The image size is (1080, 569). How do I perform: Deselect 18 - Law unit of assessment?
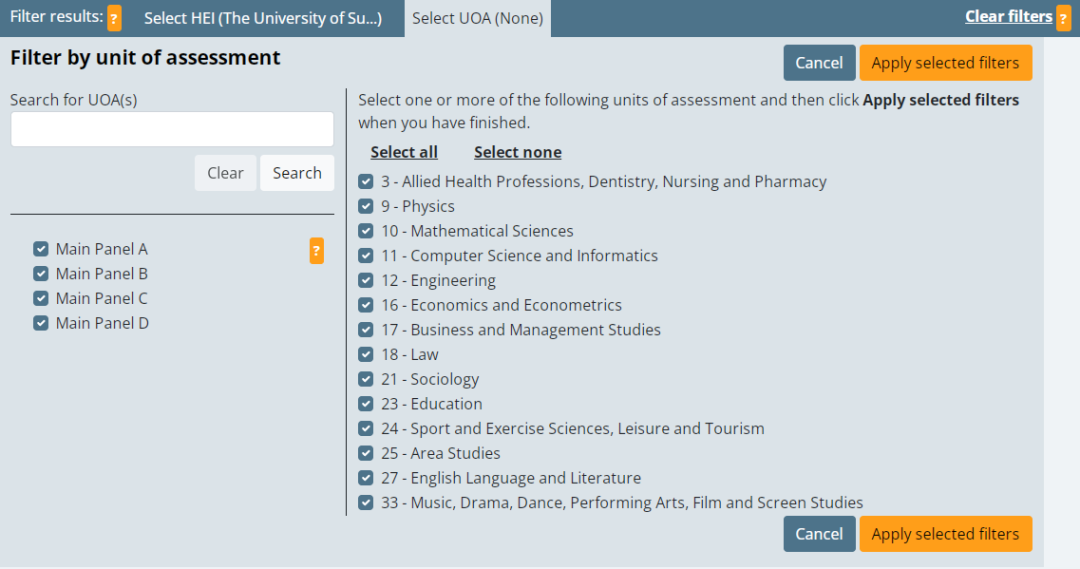pos(366,354)
